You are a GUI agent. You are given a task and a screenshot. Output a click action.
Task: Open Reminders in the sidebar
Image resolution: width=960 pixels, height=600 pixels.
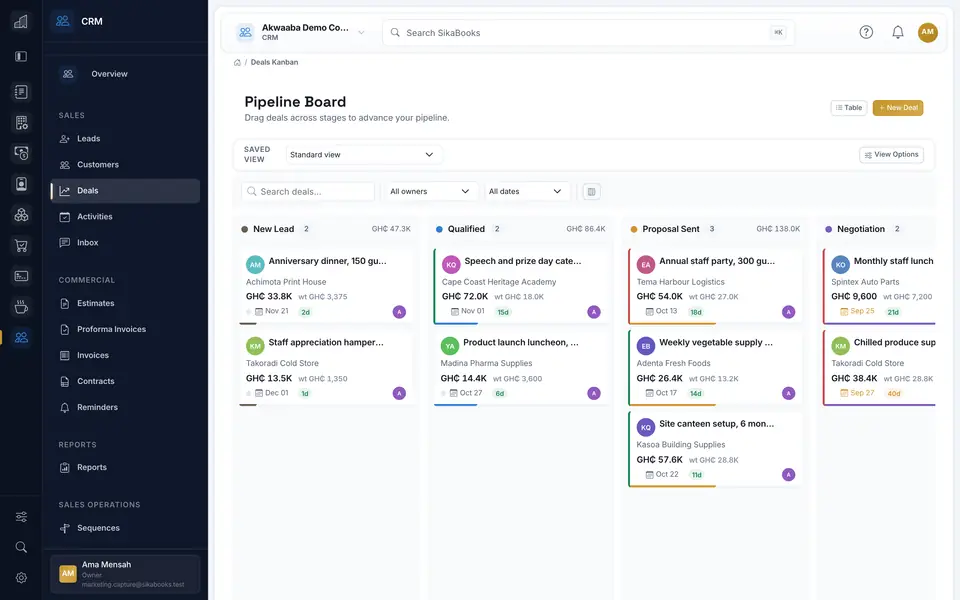click(125, 407)
